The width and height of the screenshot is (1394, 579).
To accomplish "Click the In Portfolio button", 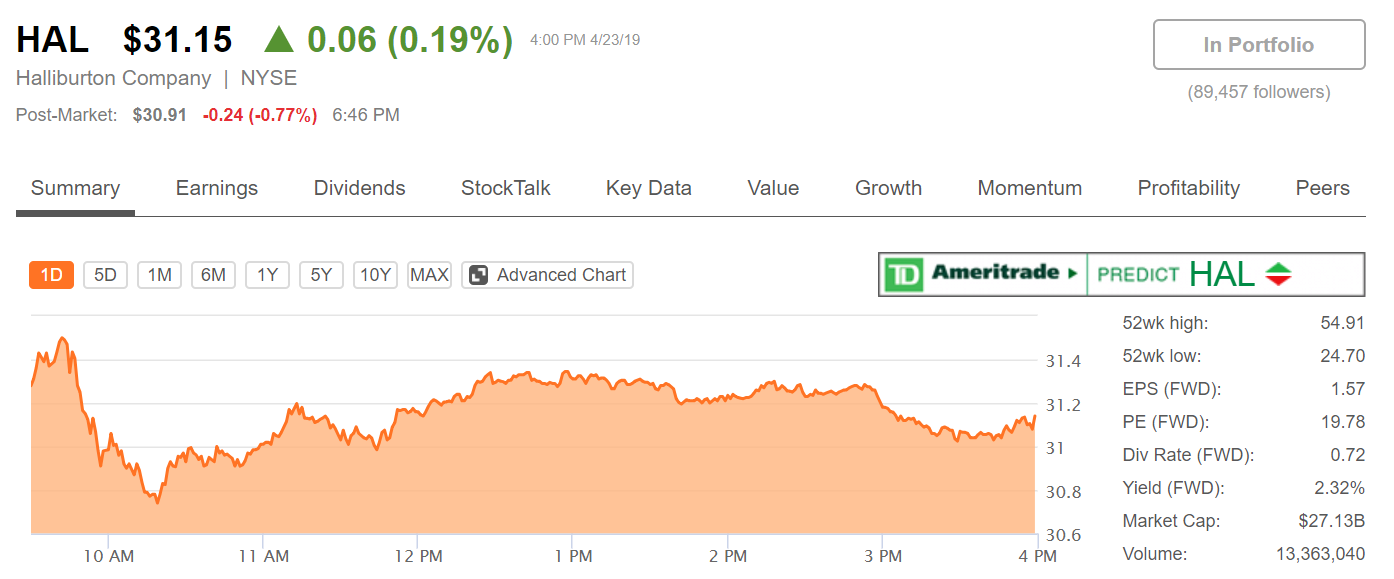I will (1258, 45).
